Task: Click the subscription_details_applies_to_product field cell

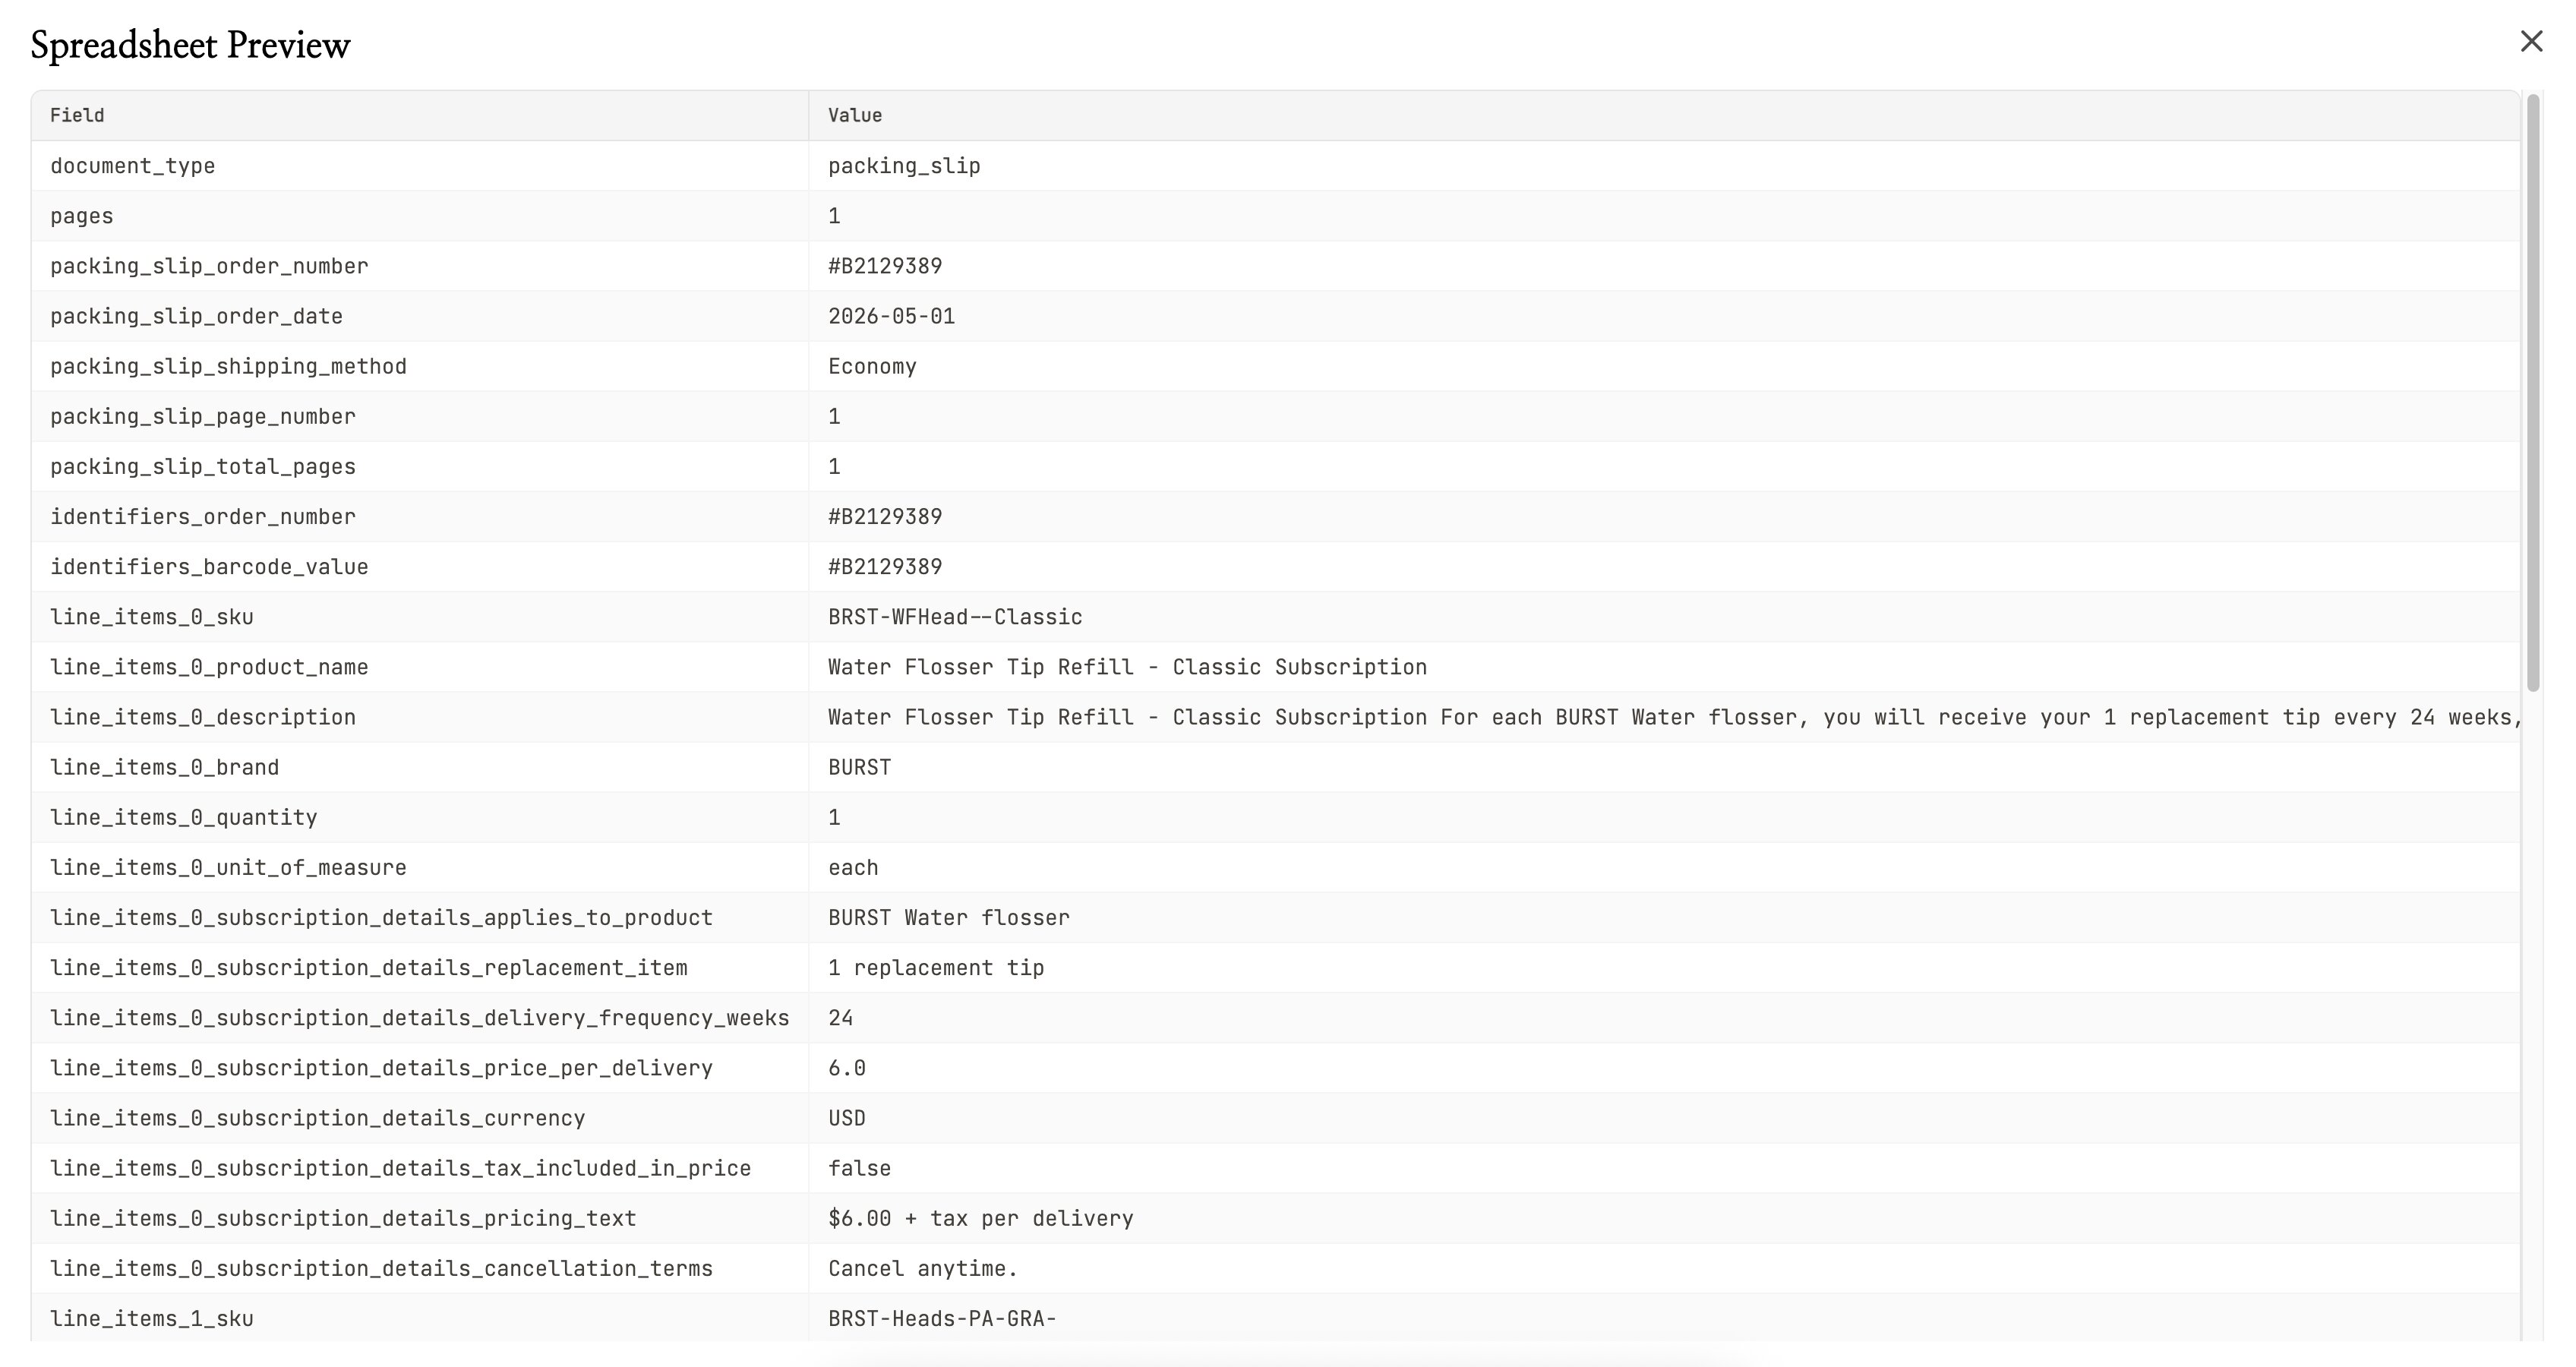Action: coord(420,917)
